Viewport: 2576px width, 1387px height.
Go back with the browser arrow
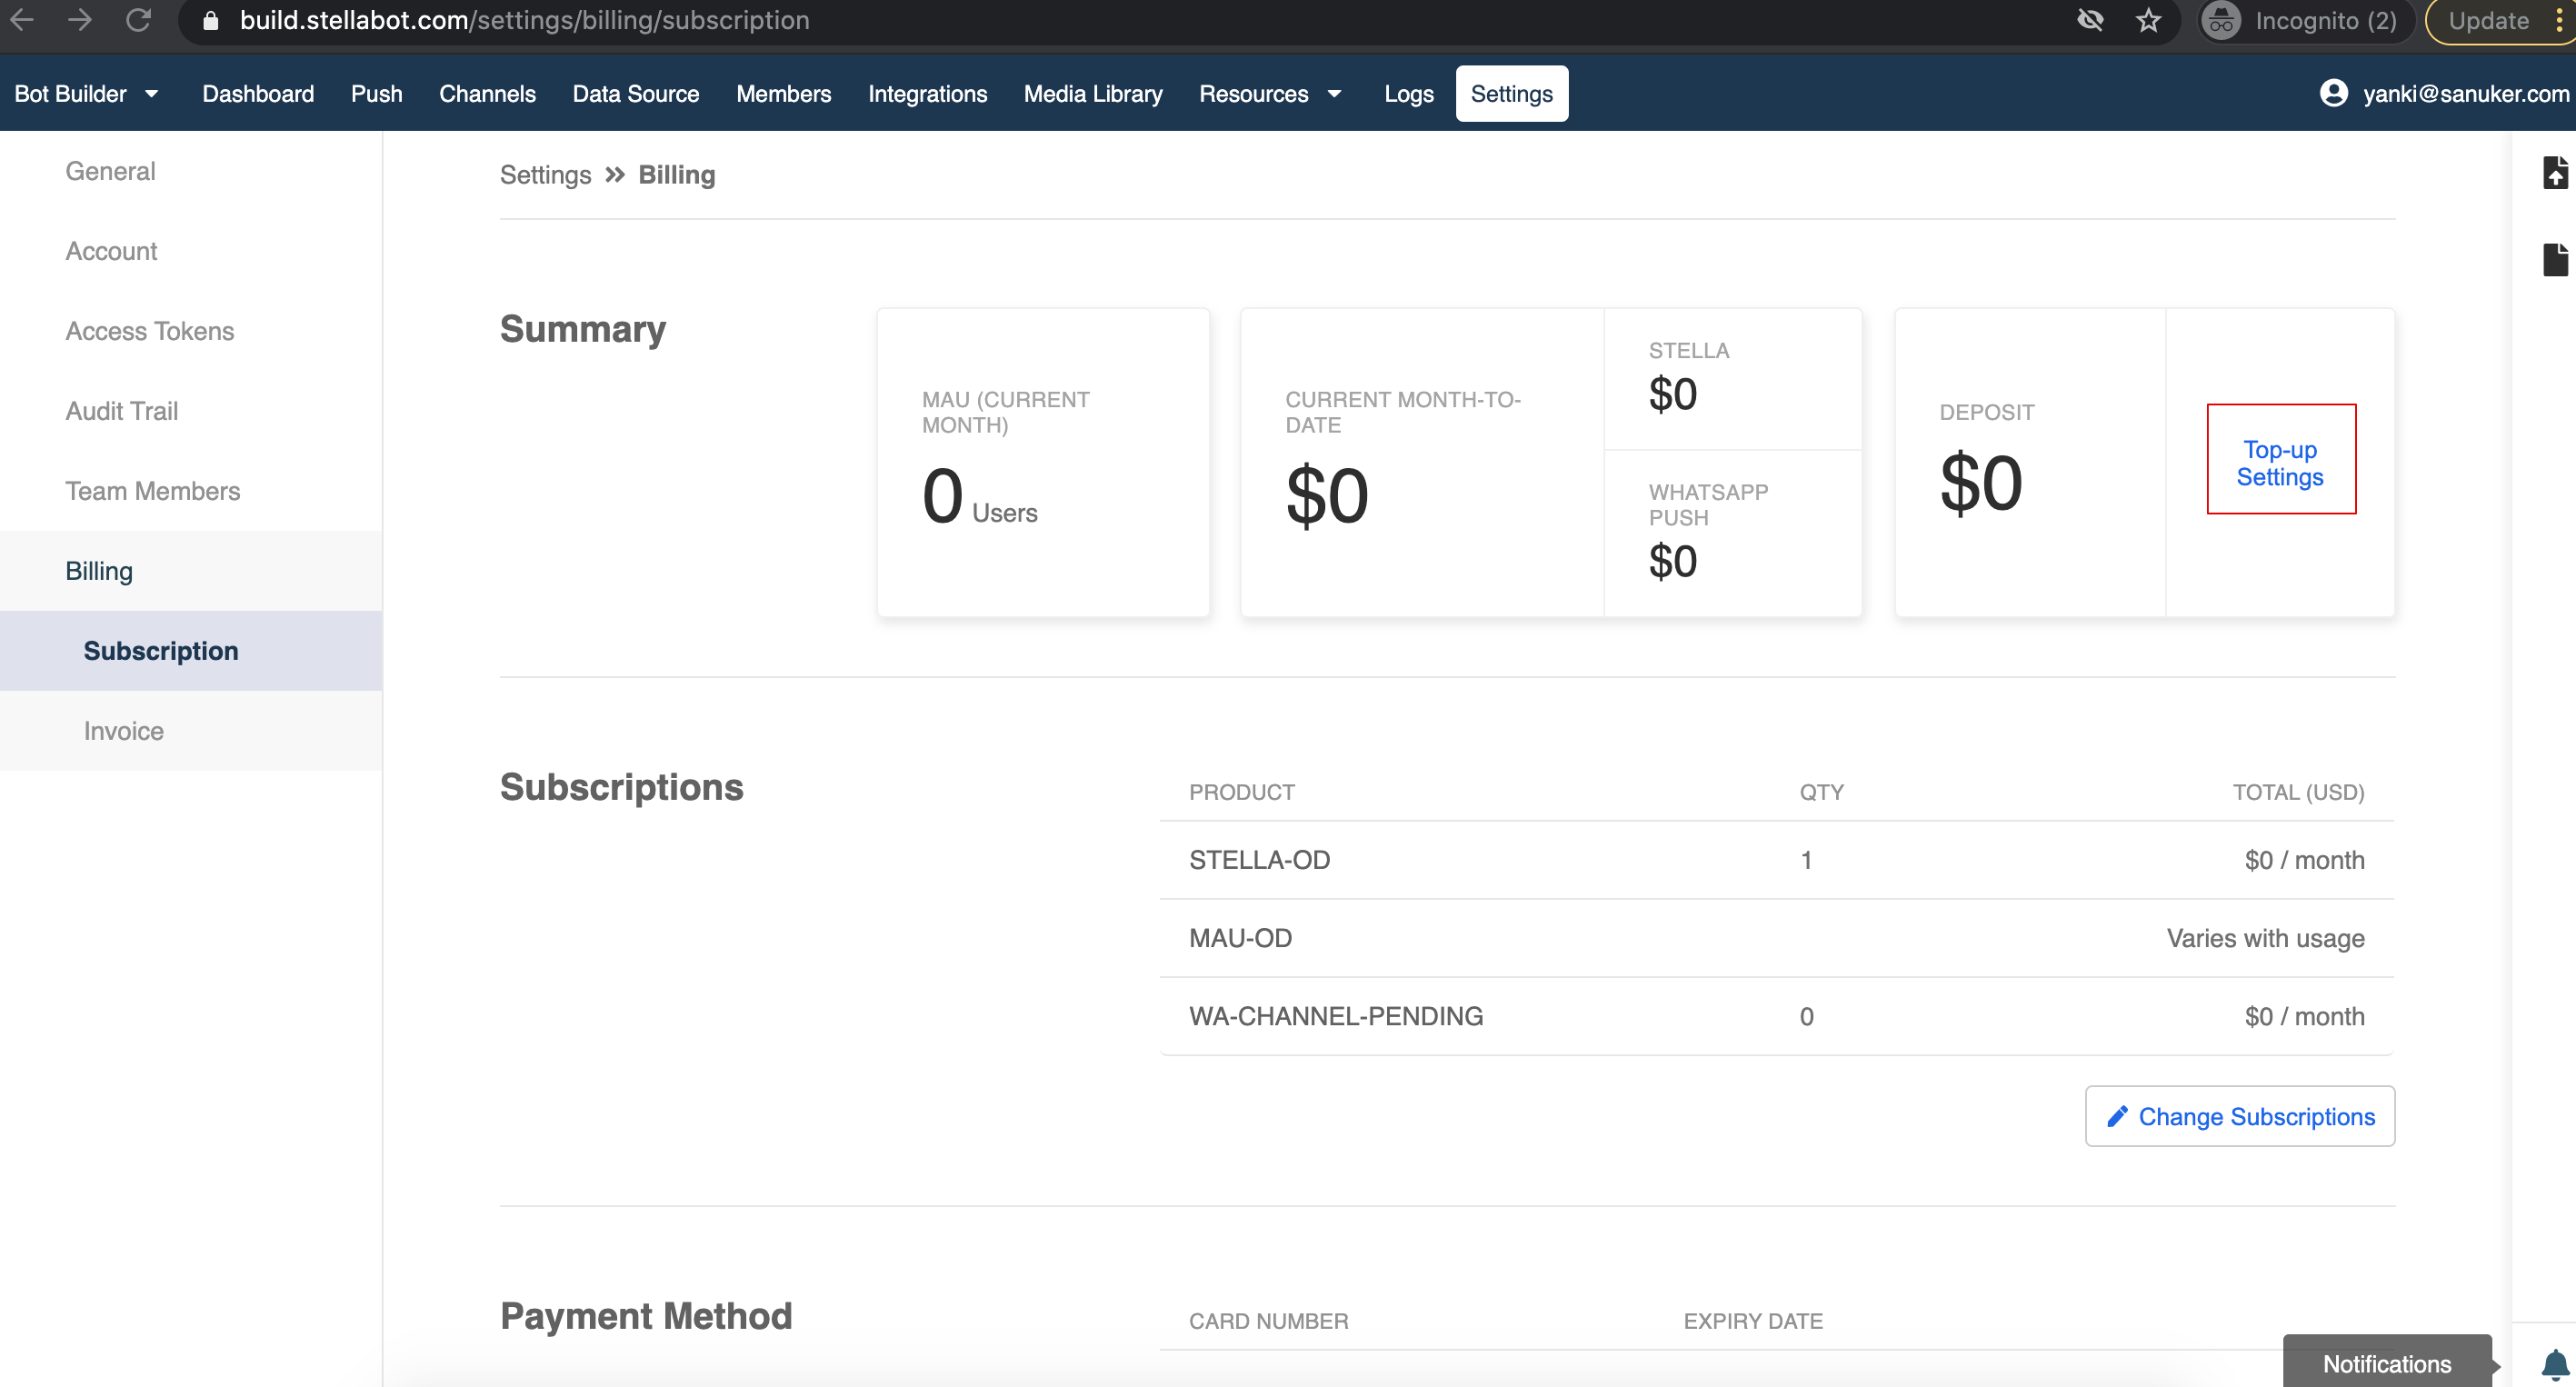pos(22,20)
